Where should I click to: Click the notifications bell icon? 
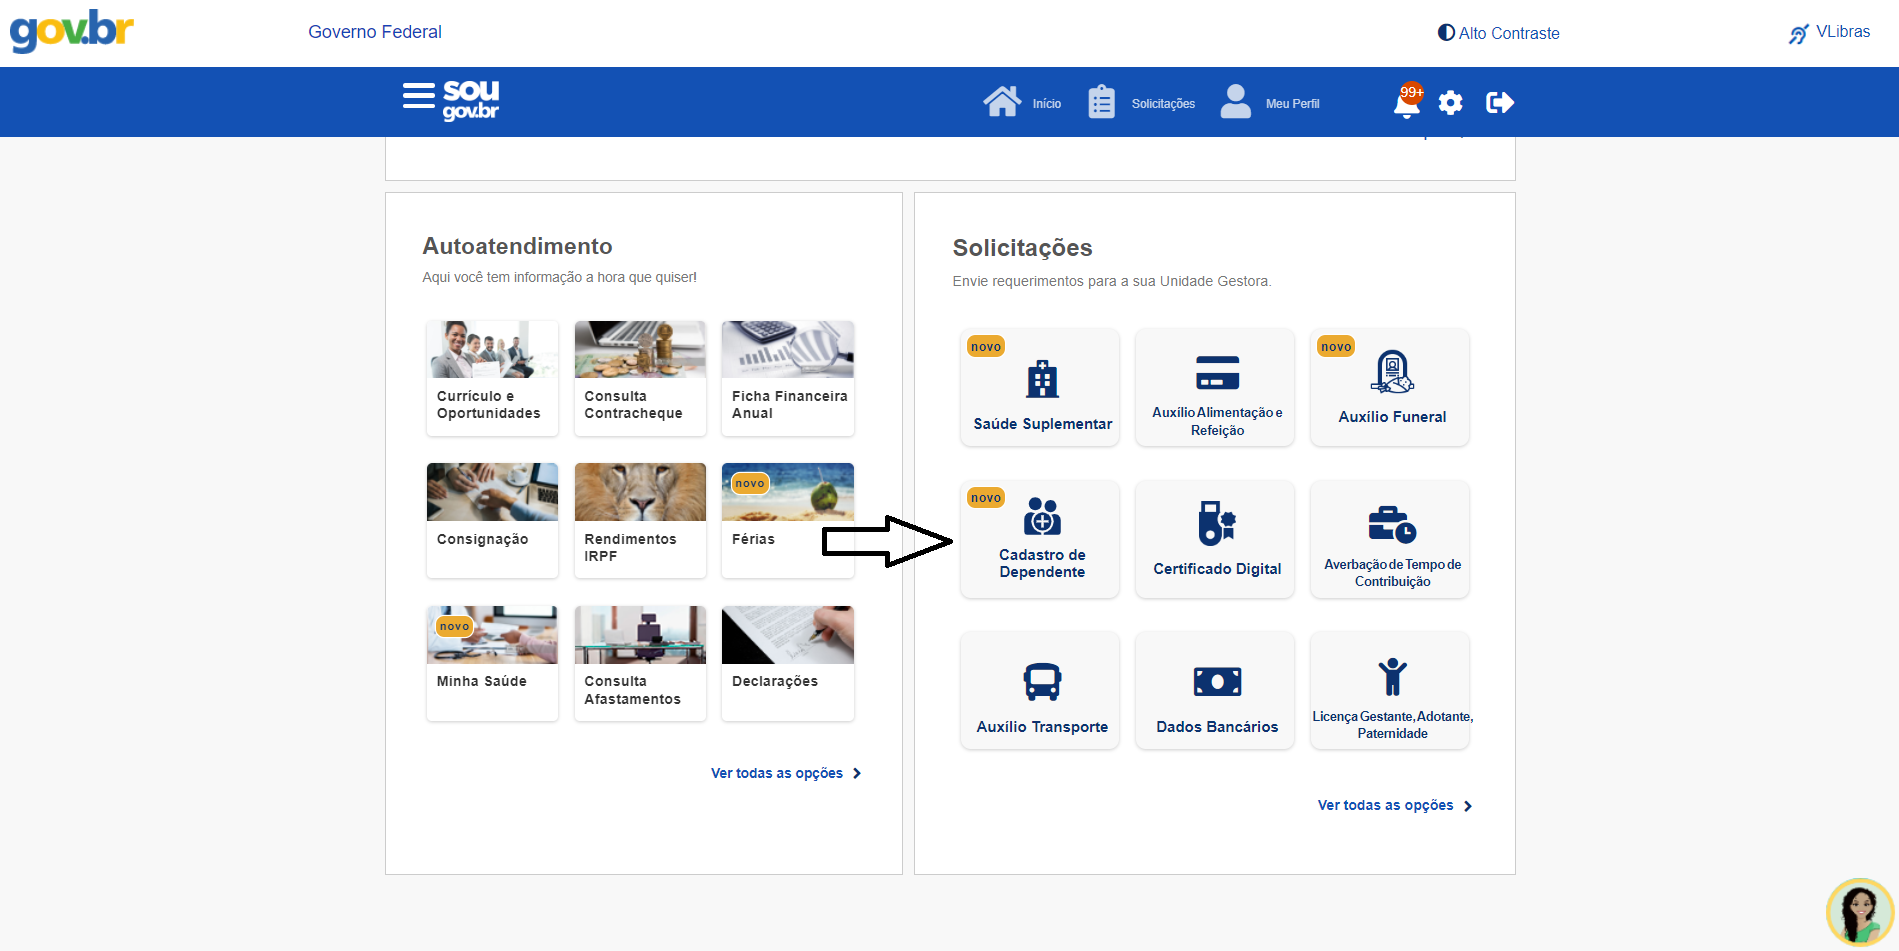[1406, 103]
